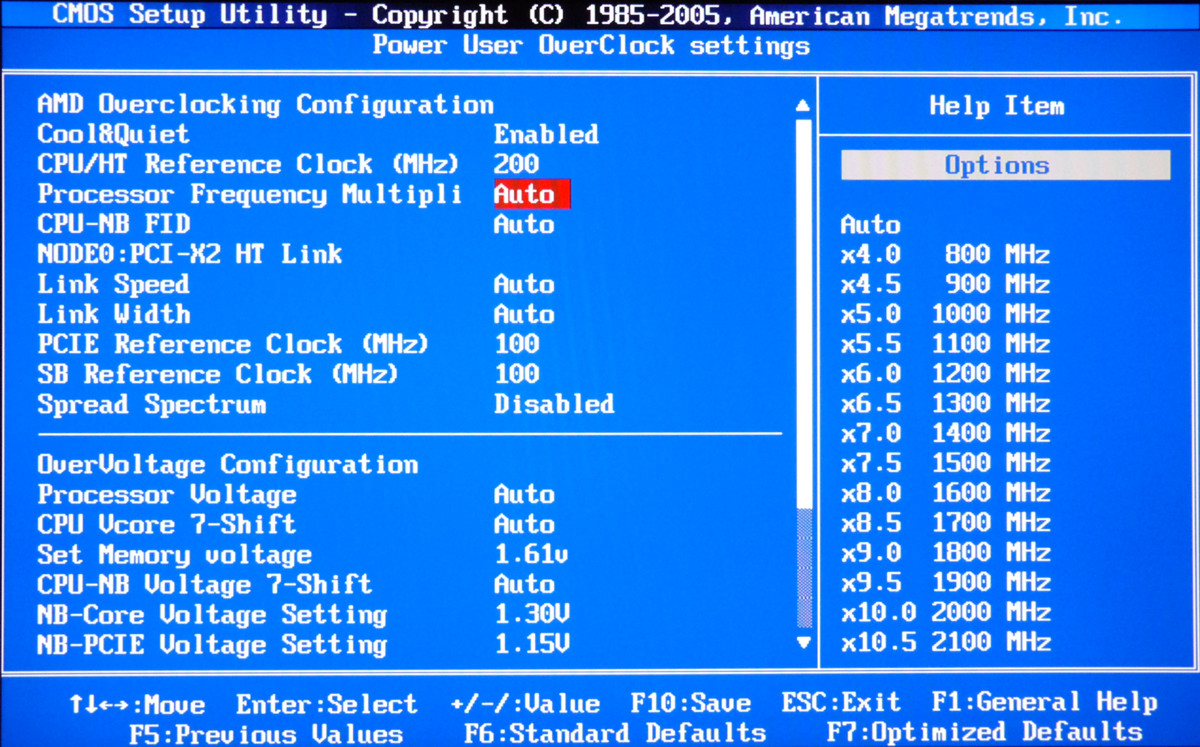Click the scroll up arrow of the settings list
Viewport: 1200px width, 747px height.
point(802,105)
